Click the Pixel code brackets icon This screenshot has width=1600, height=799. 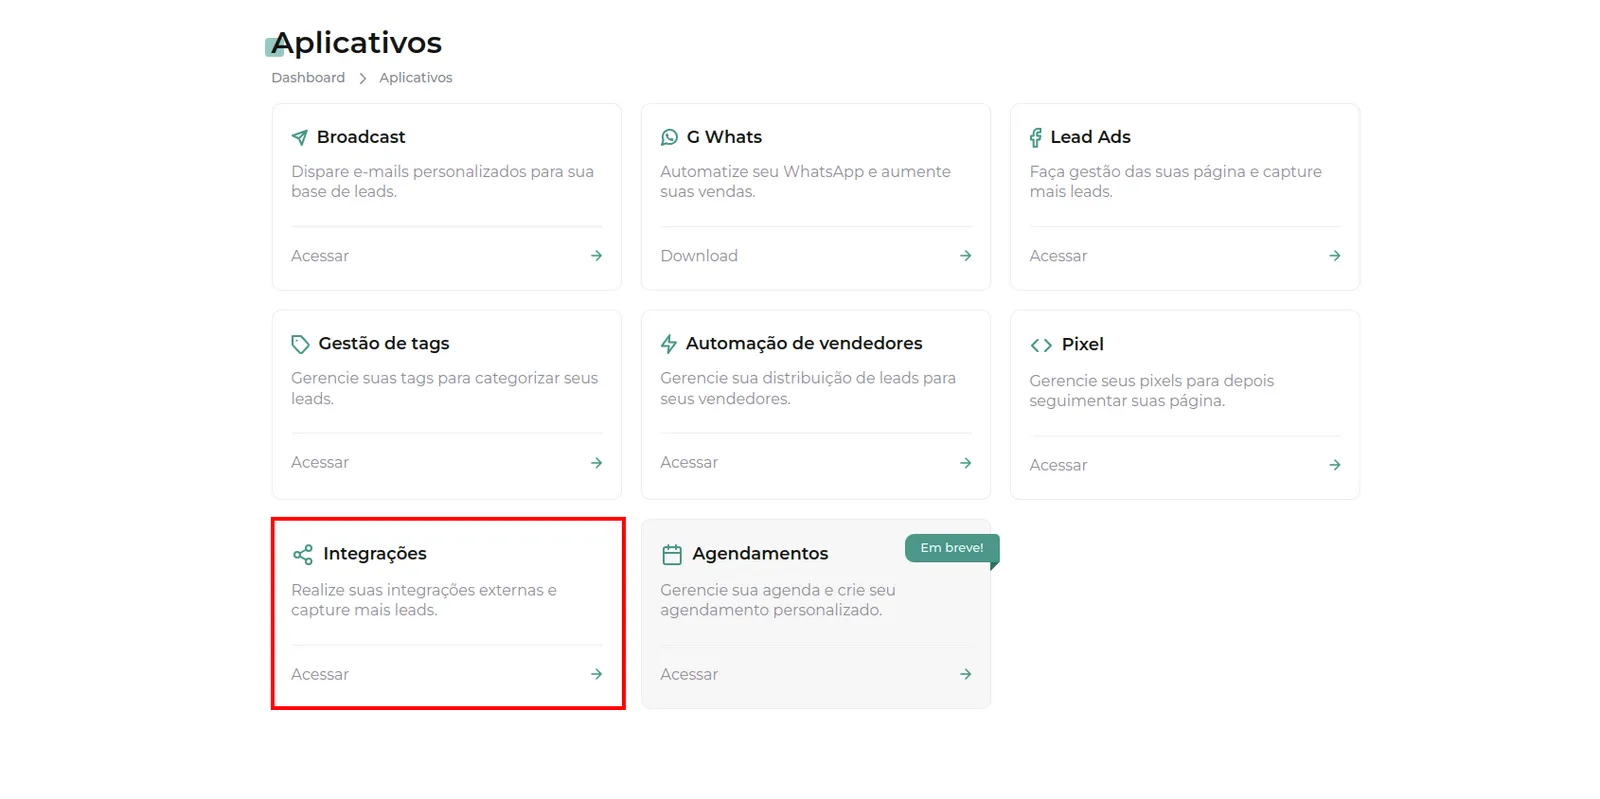click(1041, 345)
